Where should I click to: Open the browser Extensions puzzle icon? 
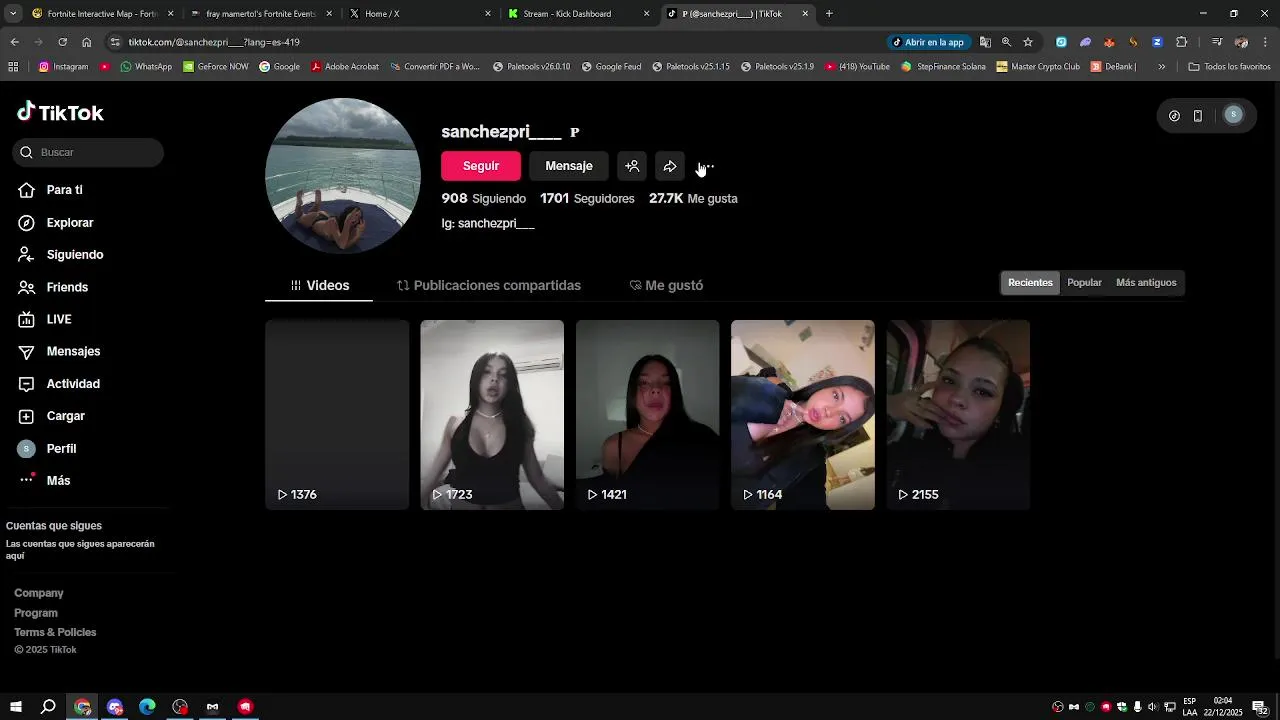(1181, 42)
